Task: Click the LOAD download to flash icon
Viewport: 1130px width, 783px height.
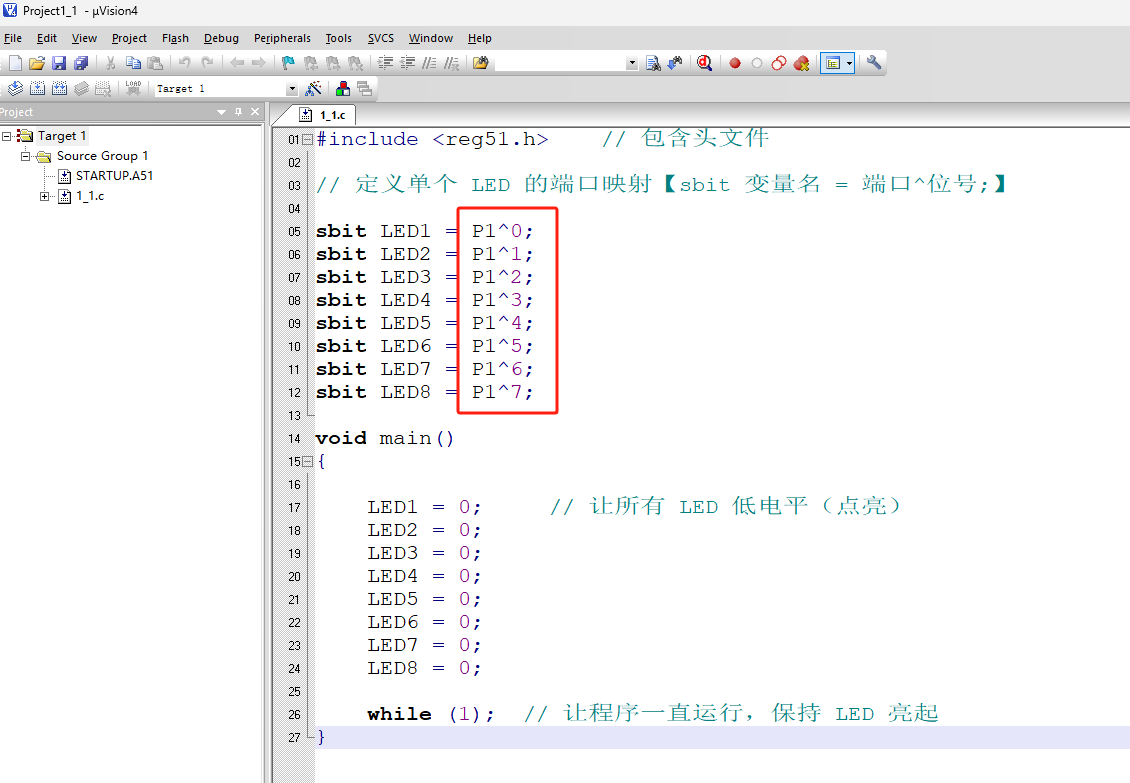Action: (133, 89)
